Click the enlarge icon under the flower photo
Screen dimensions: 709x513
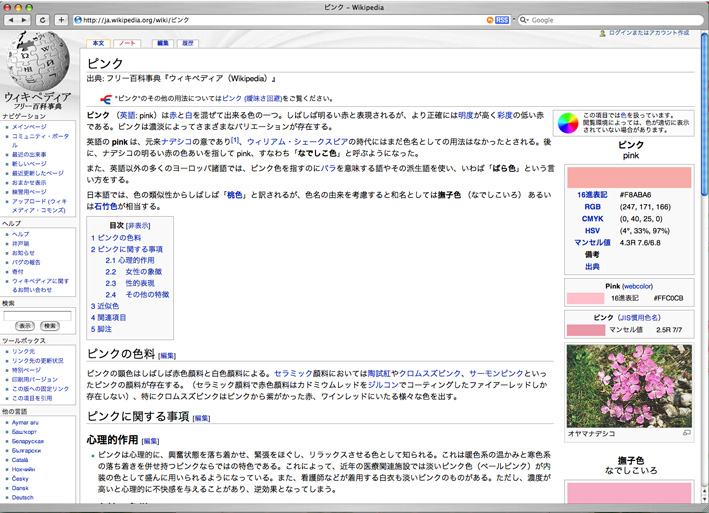[687, 433]
